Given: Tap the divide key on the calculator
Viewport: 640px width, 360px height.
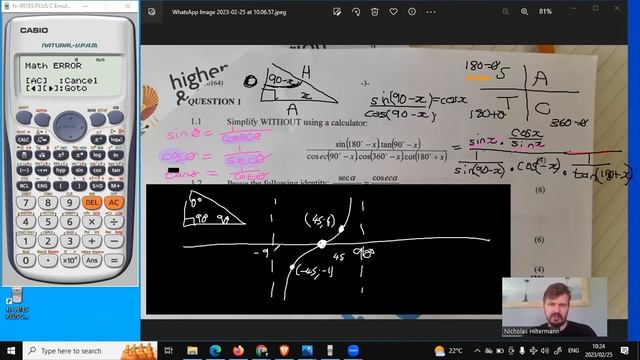Looking at the screenshot, I should coord(114,222).
